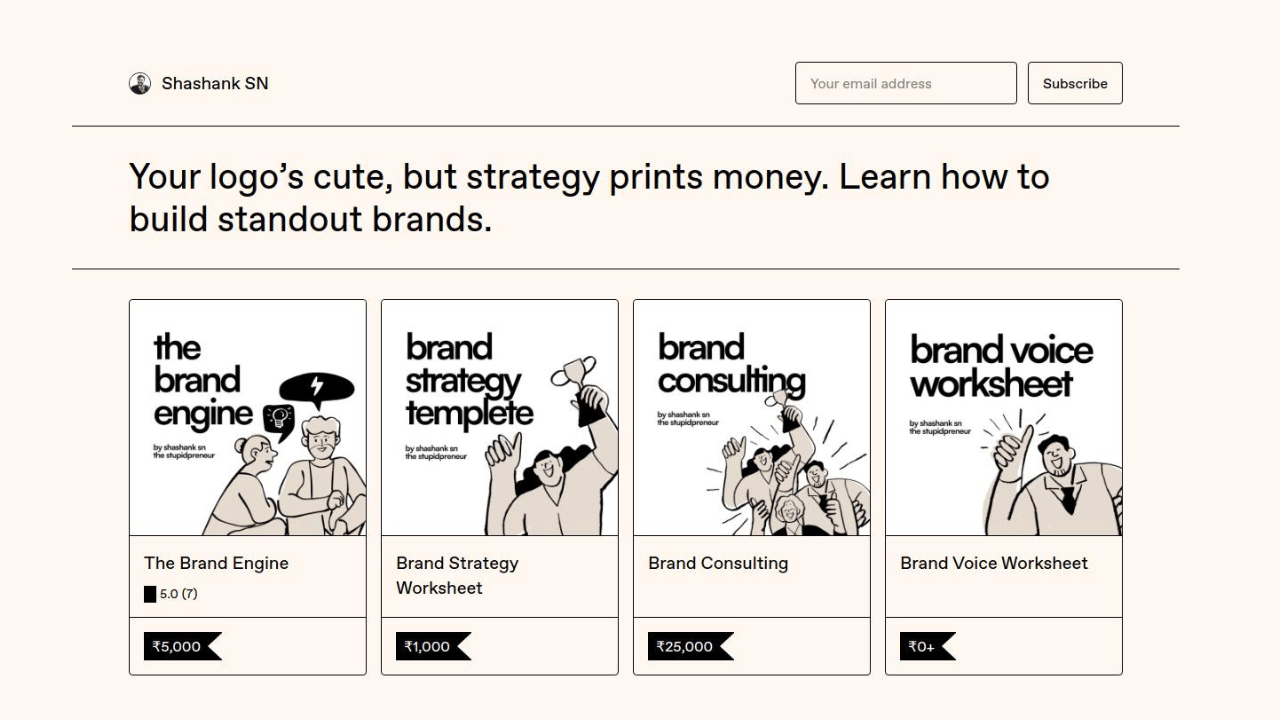Select the ₹5,000 price tag

click(x=182, y=647)
